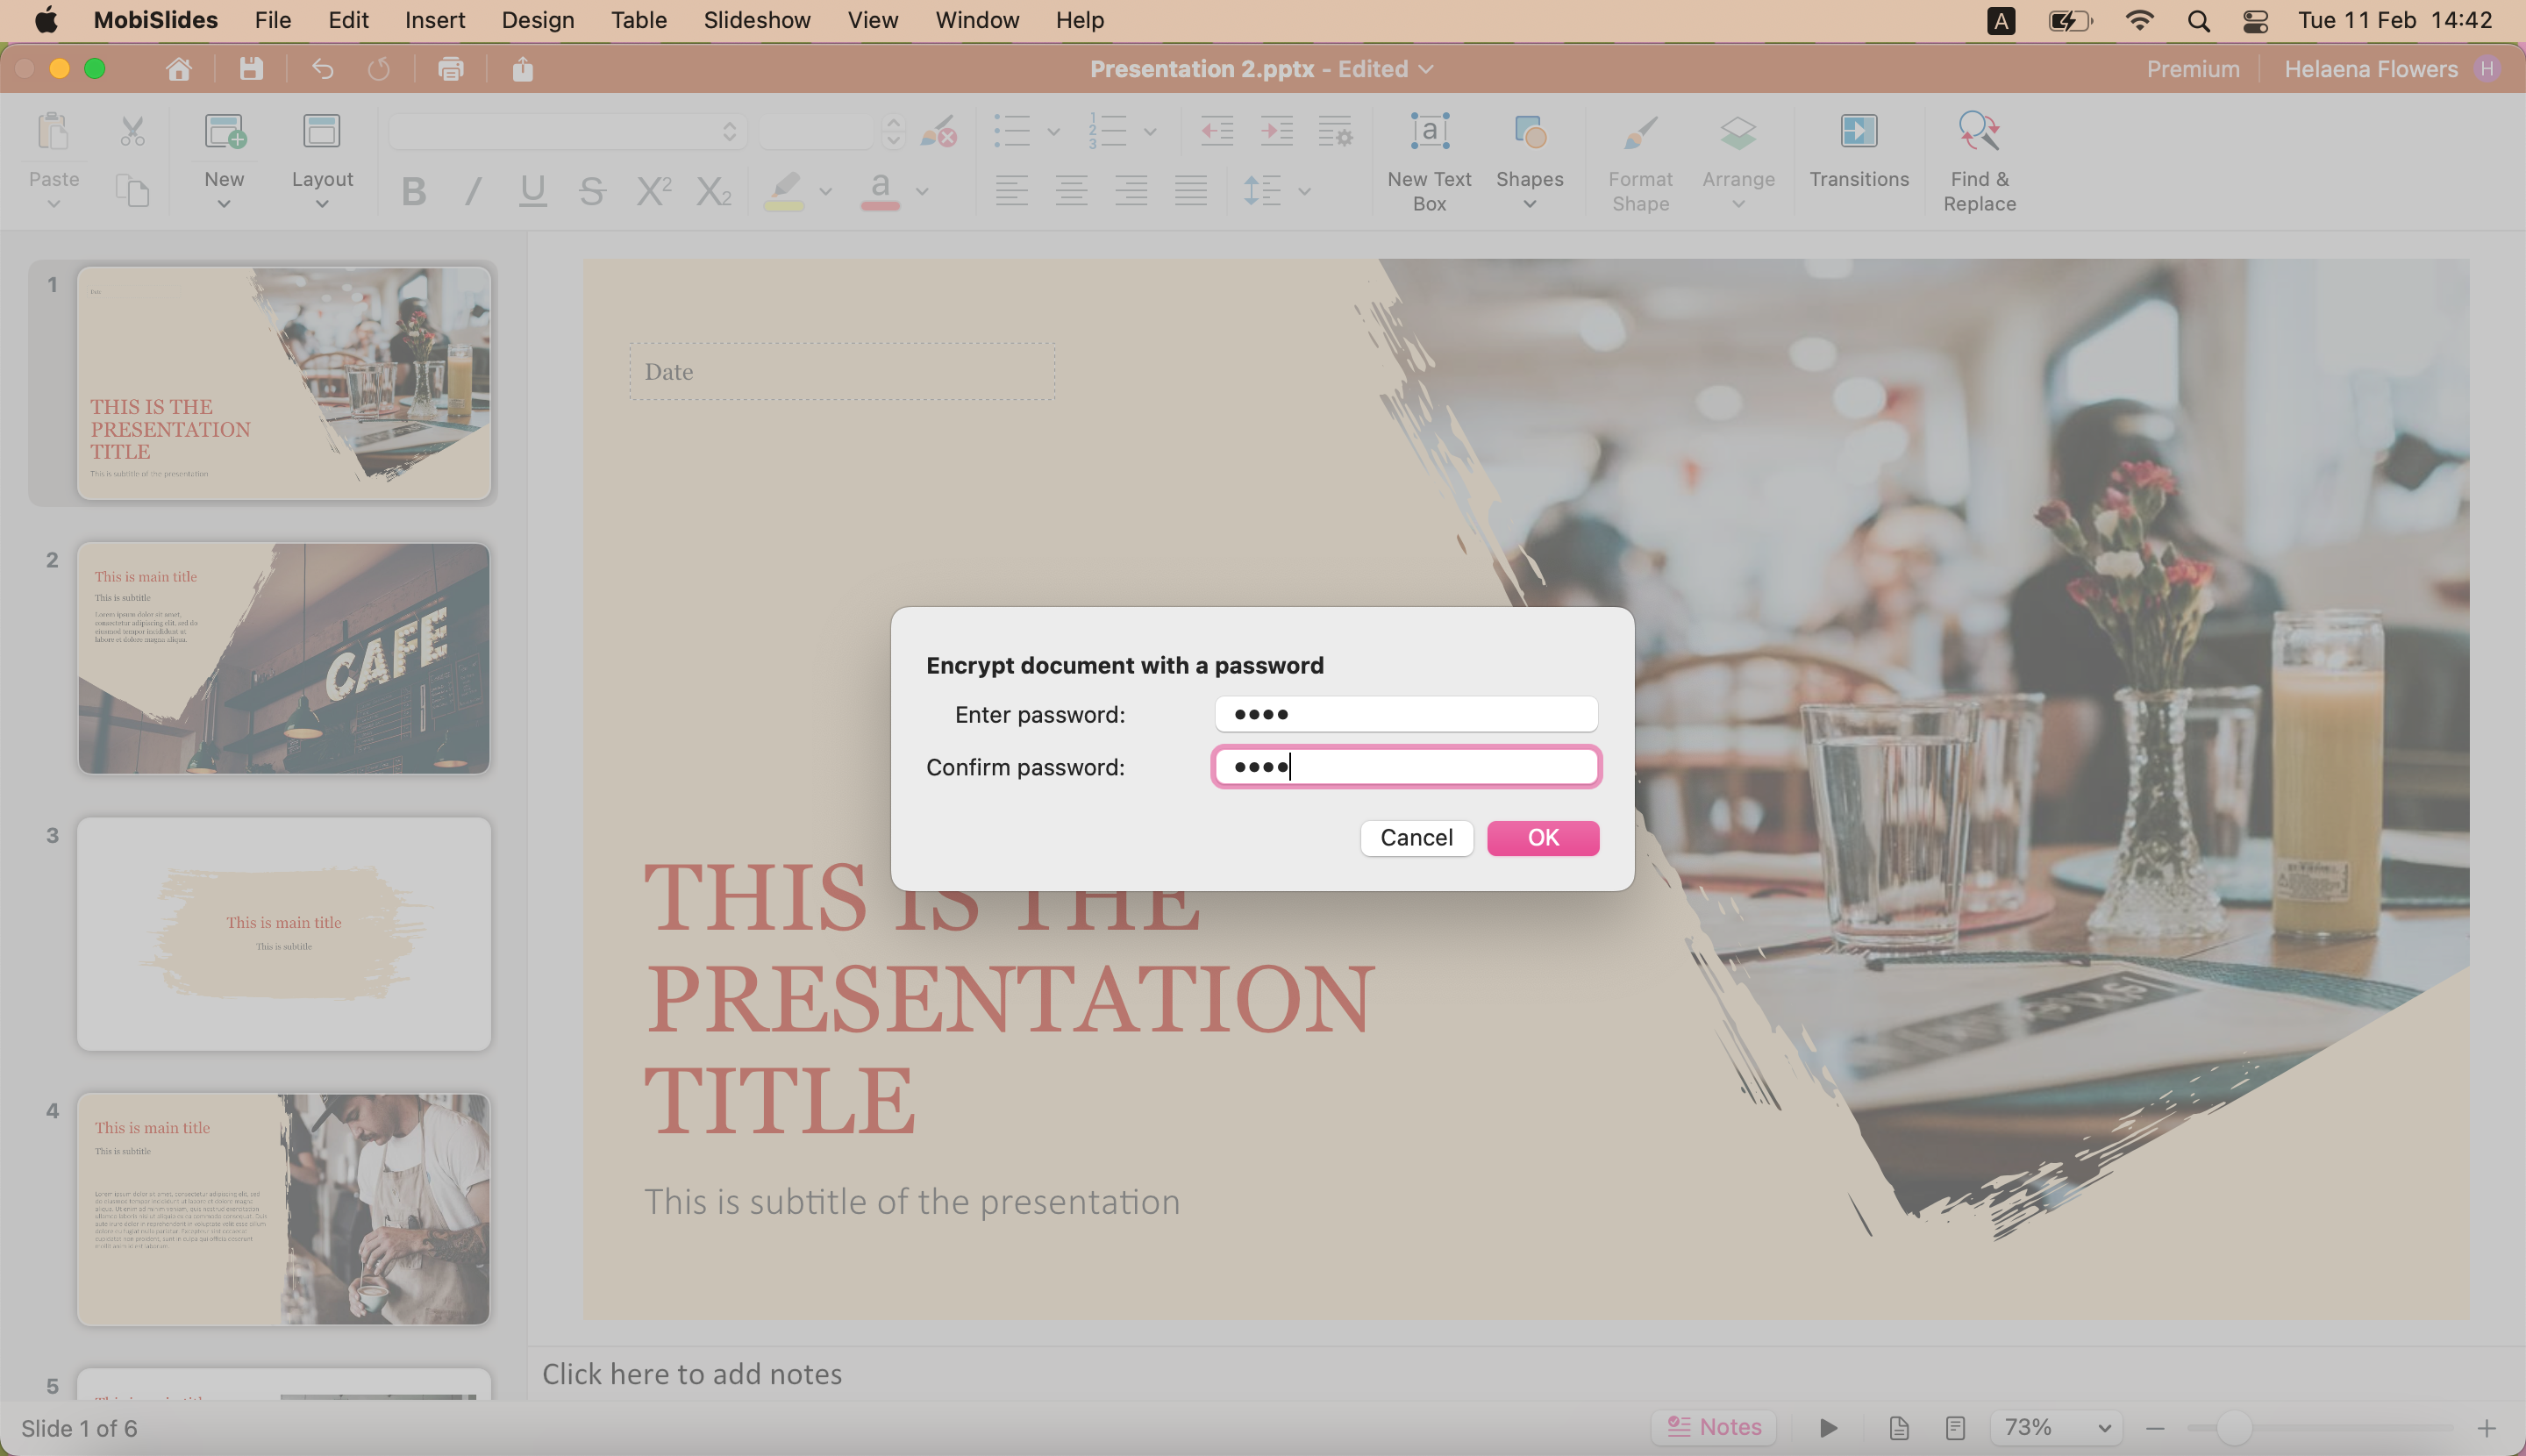Decrease the indent level
The image size is (2526, 1456).
coord(1217,131)
